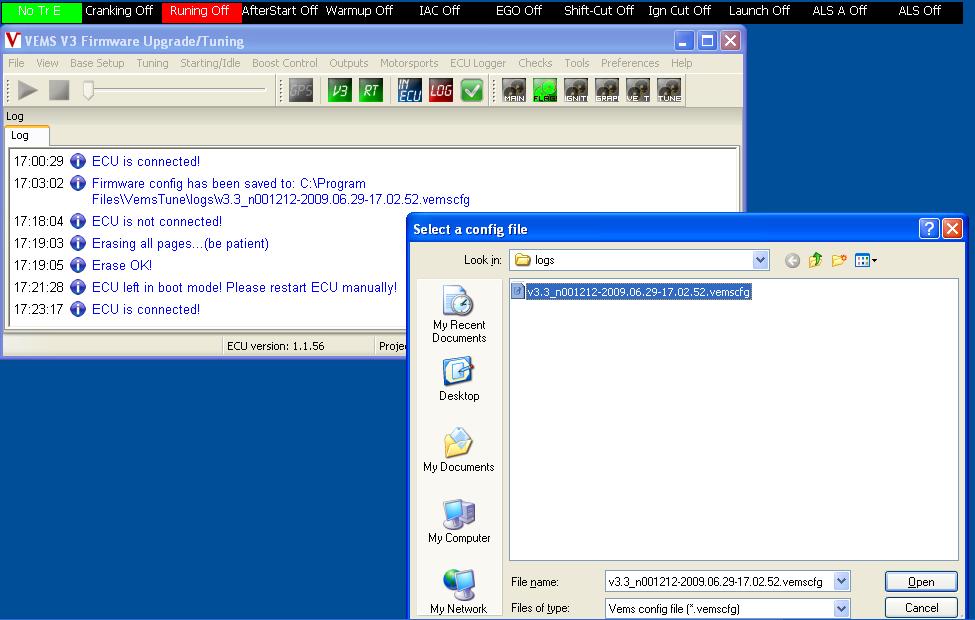Click the green V3 toolbar icon
Viewport: 975px width, 620px height.
pos(340,91)
